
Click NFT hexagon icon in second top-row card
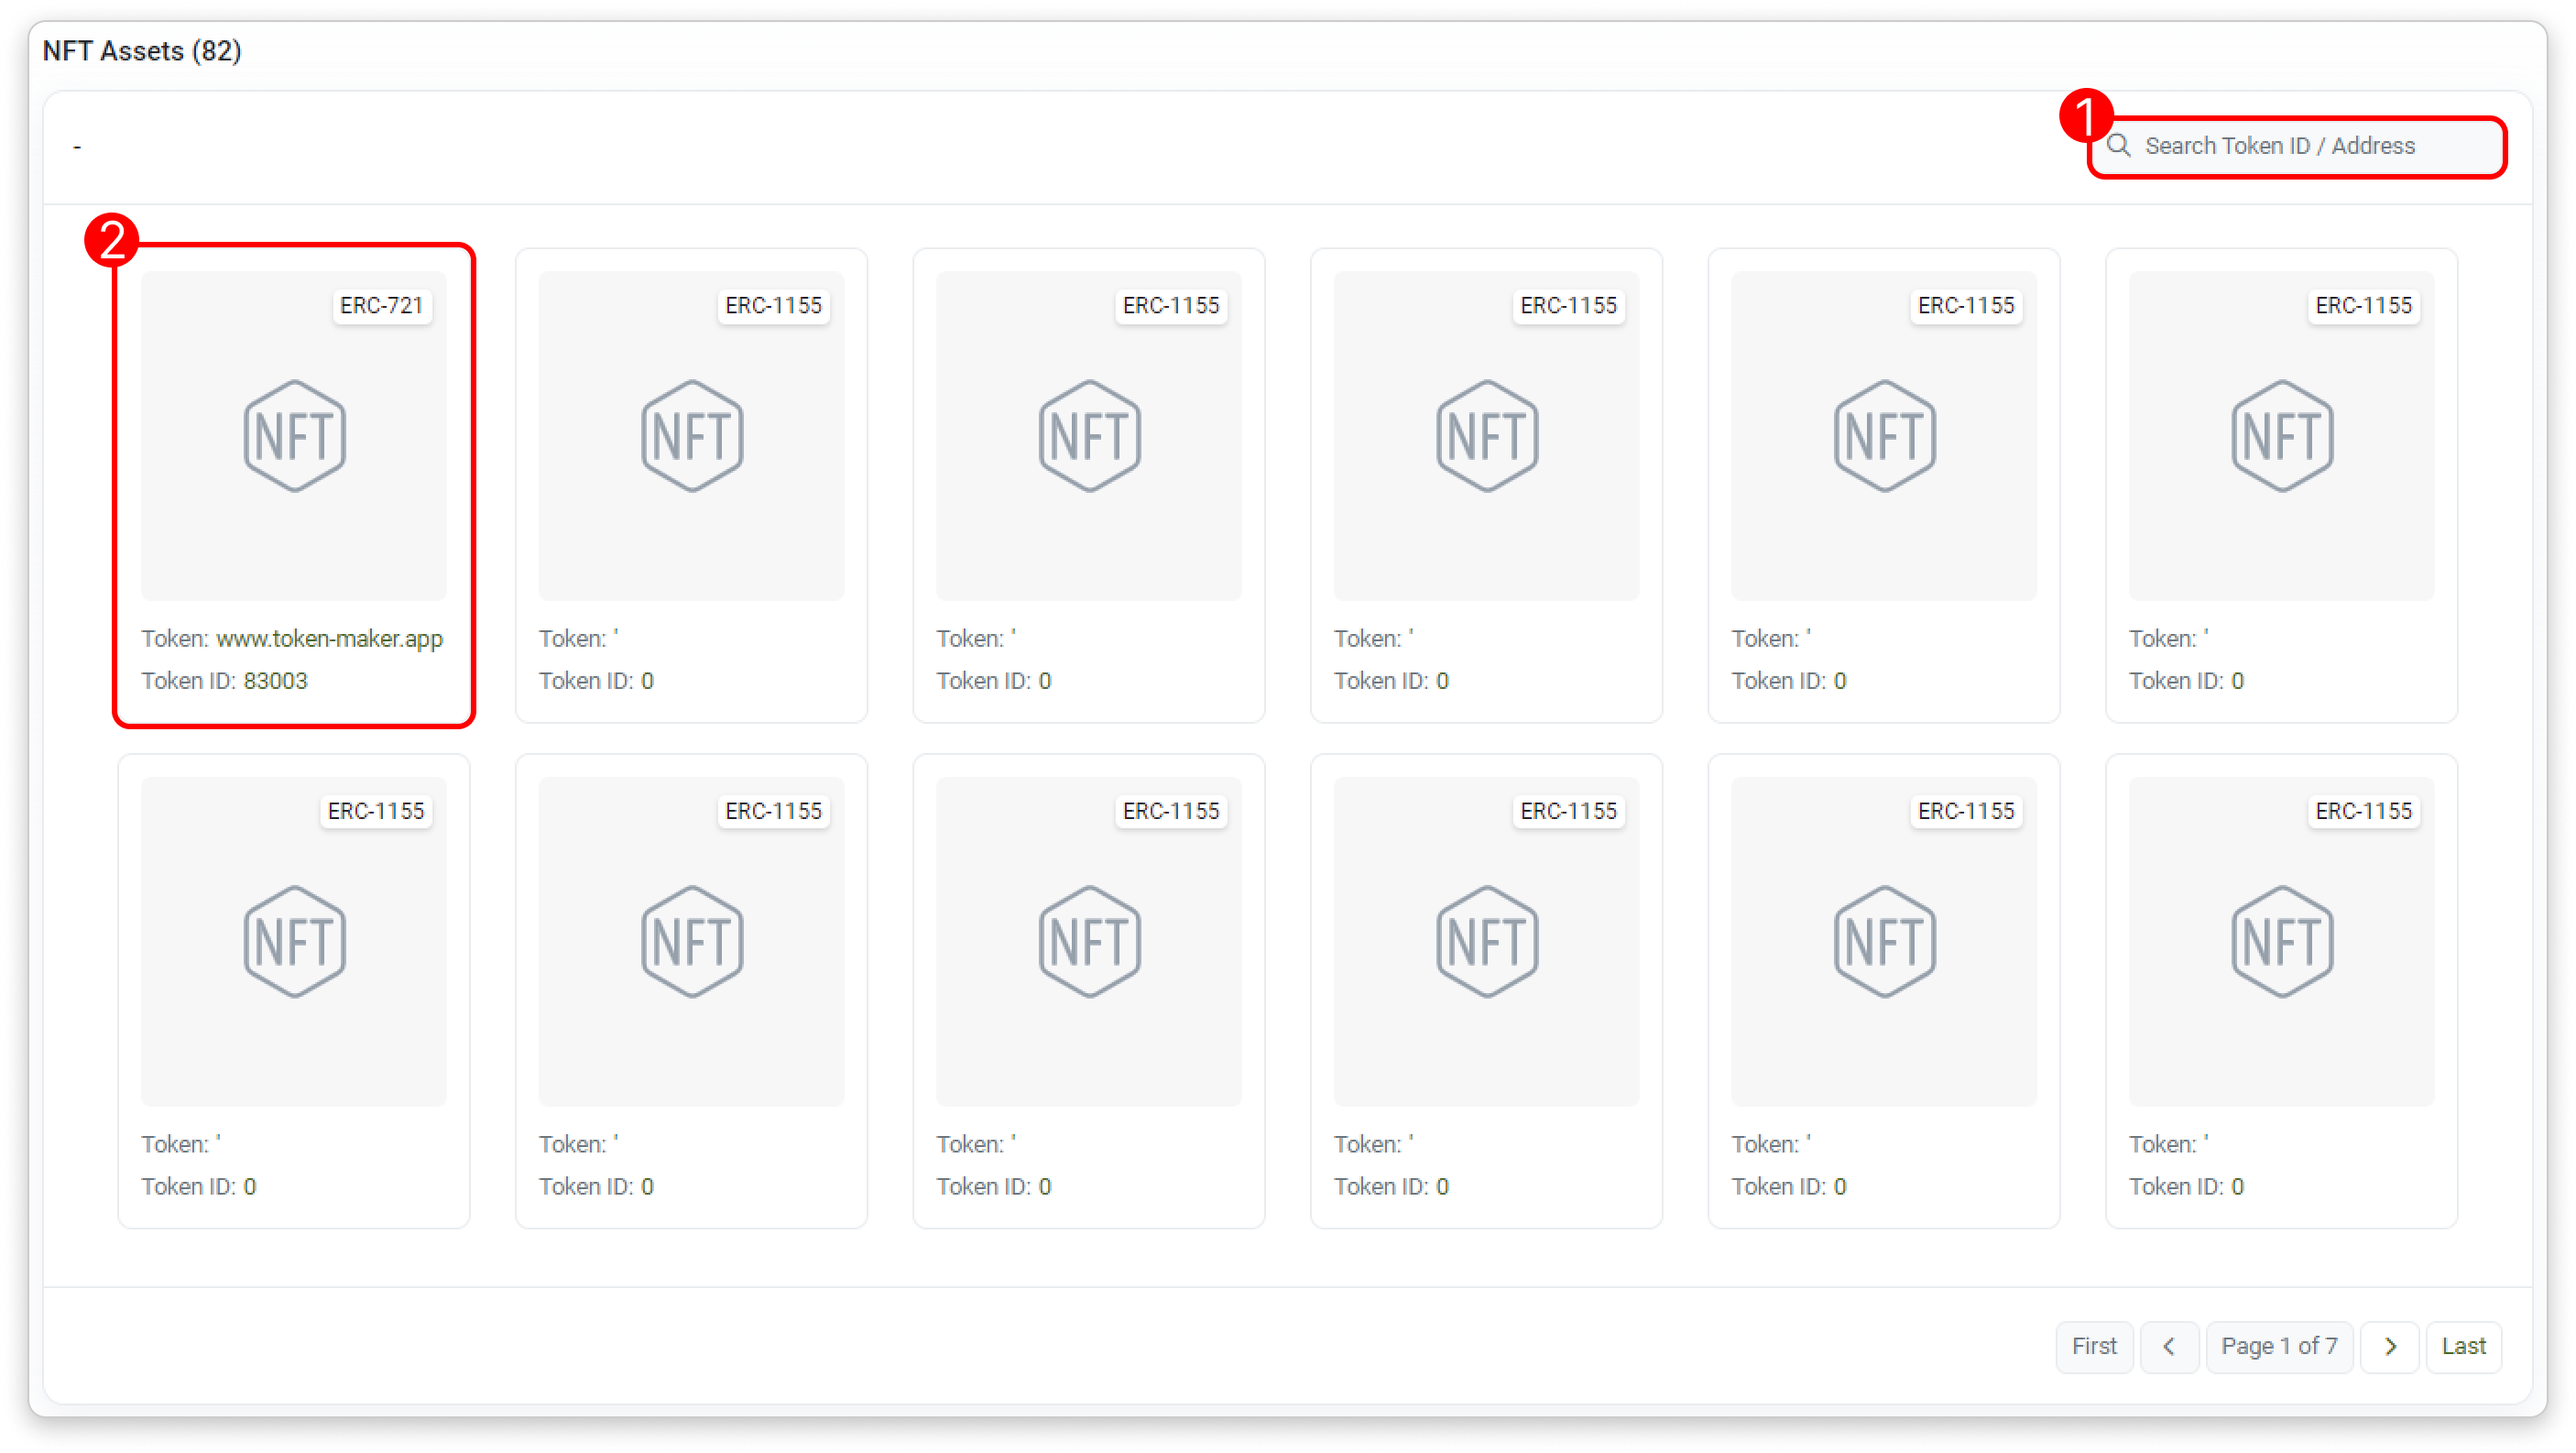(692, 436)
